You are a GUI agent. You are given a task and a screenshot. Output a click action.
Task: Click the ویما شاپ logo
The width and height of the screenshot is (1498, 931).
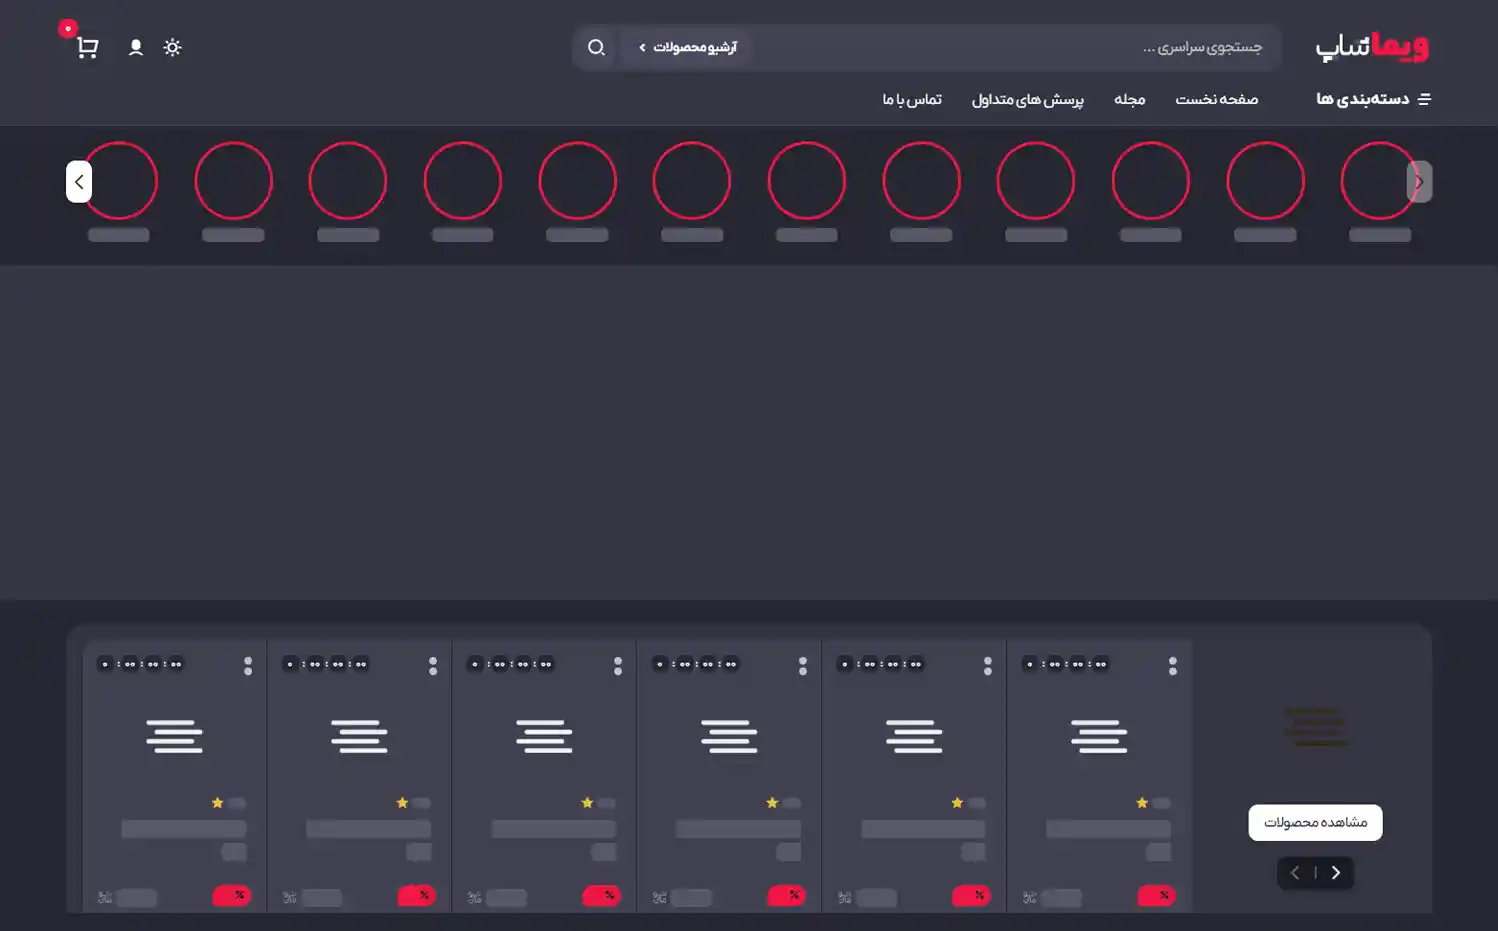[1371, 47]
